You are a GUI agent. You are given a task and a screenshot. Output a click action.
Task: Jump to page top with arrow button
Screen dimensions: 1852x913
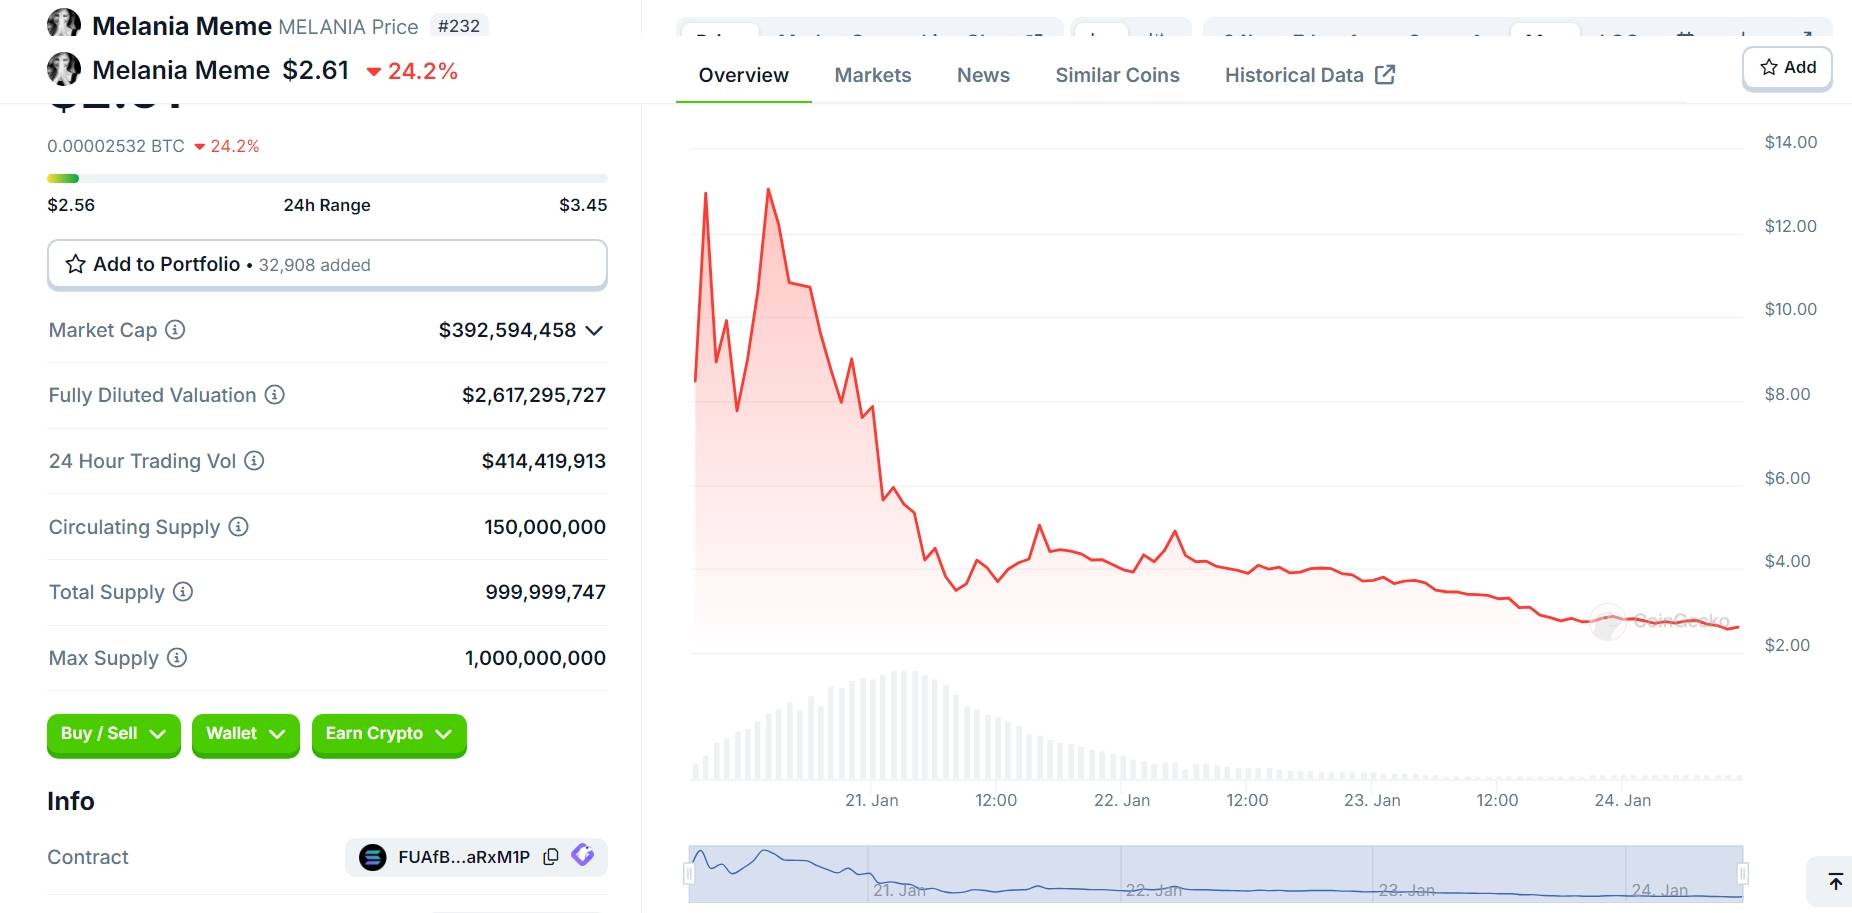(x=1835, y=881)
